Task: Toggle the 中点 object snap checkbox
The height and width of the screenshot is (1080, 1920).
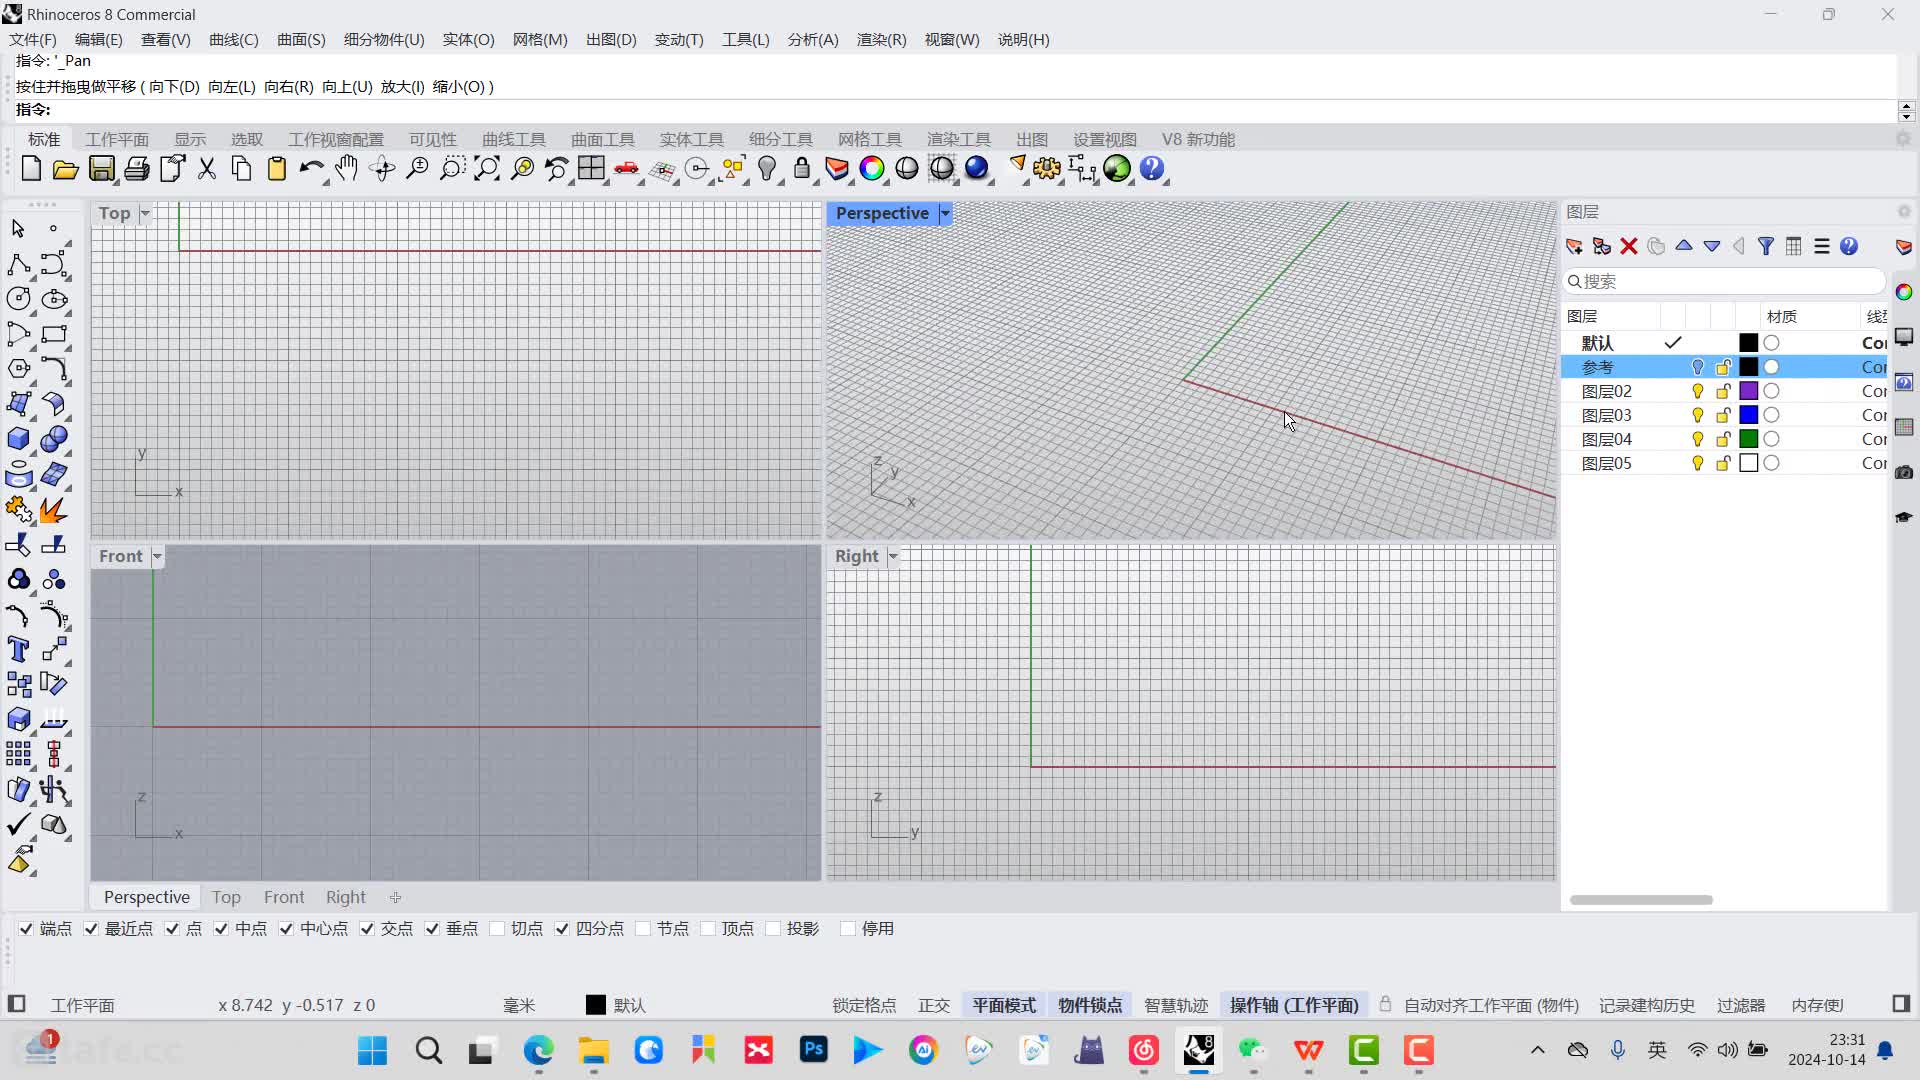Action: [x=221, y=929]
